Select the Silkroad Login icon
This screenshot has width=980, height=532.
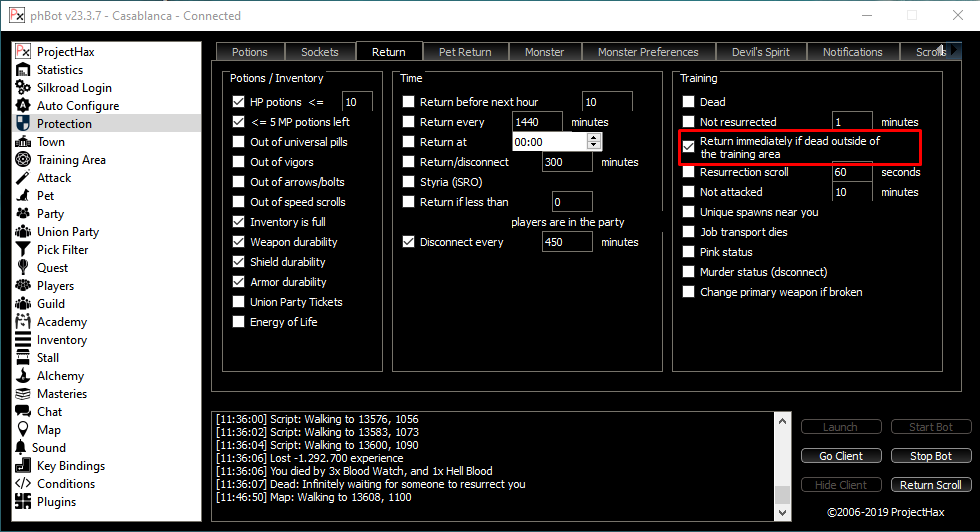[23, 88]
